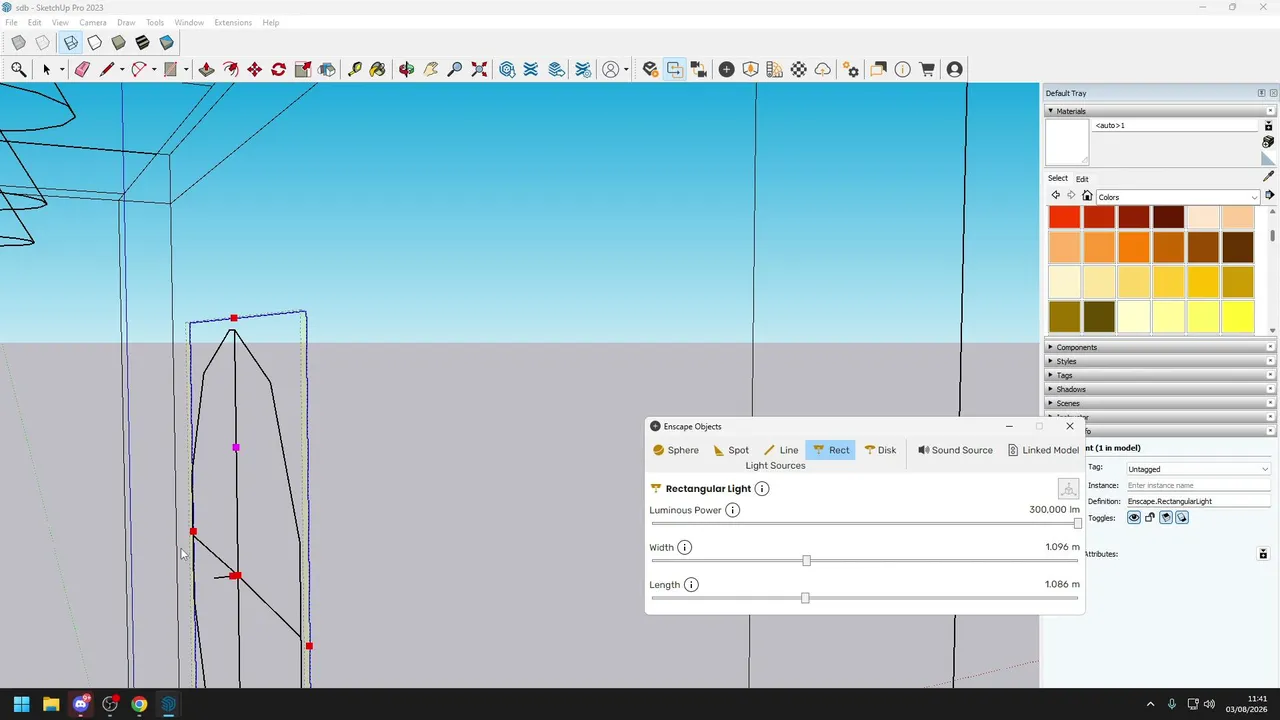Show Luminous Power info tooltip
This screenshot has height=720, width=1280.
point(732,510)
